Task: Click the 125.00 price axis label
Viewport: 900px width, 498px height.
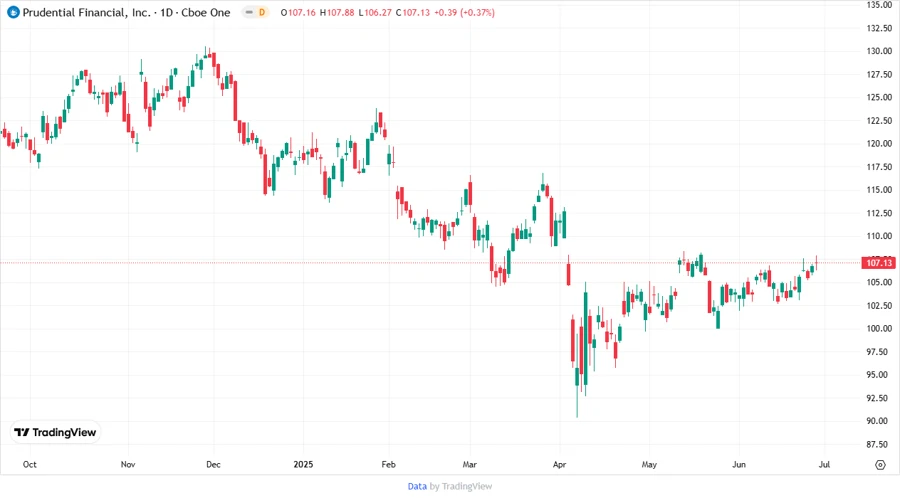Action: coord(879,98)
